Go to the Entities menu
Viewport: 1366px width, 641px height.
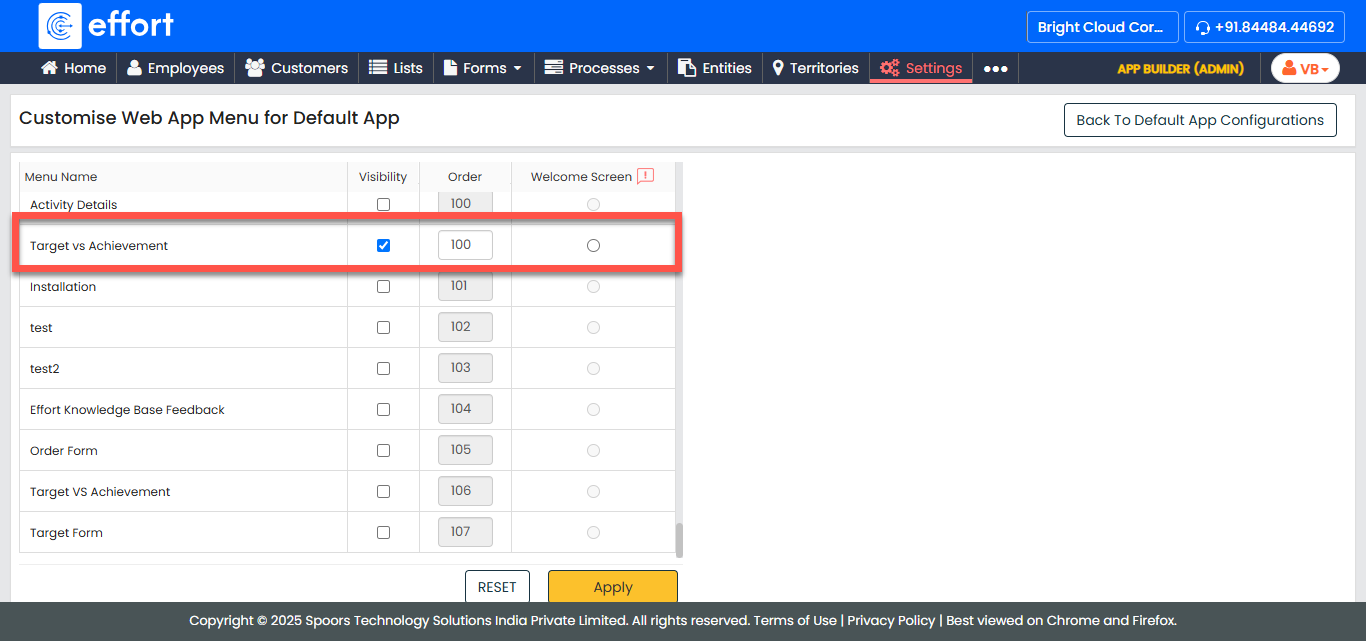[x=715, y=68]
